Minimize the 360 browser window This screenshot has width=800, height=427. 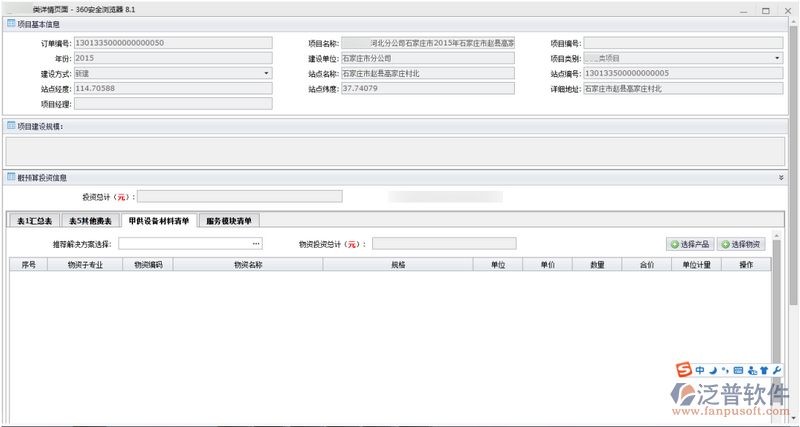(744, 10)
